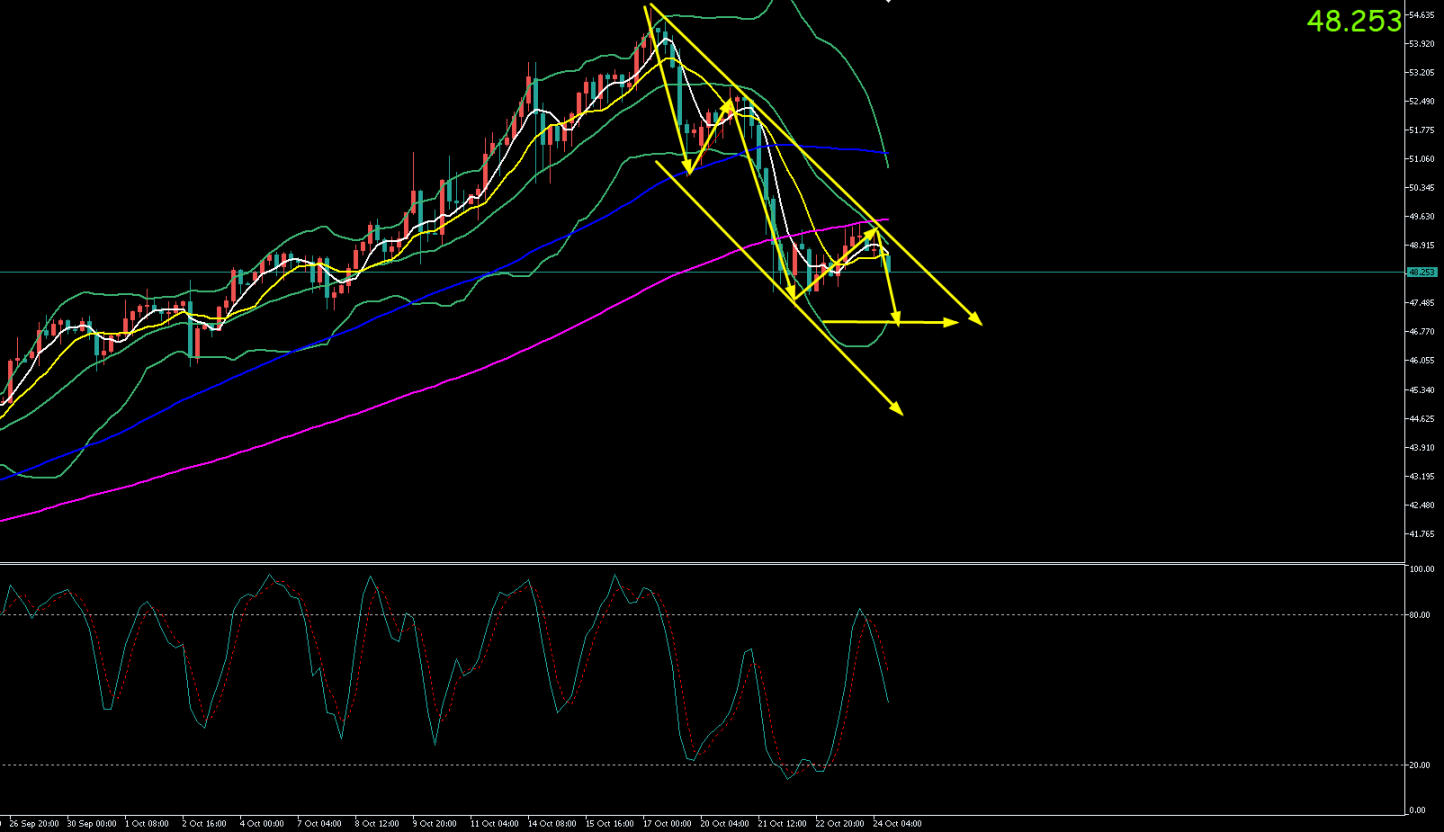This screenshot has width=1444, height=832.
Task: Select the 7 Oct 04:00 time label
Action: 320,824
